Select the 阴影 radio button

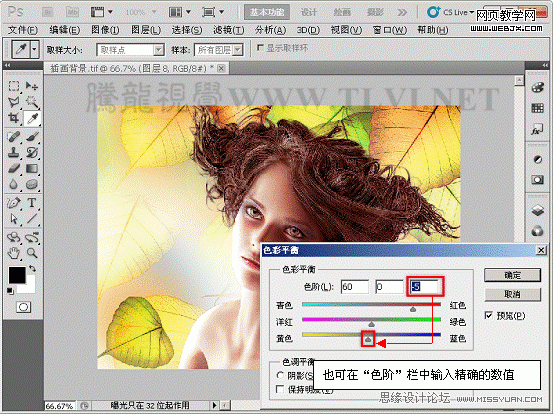tap(280, 376)
